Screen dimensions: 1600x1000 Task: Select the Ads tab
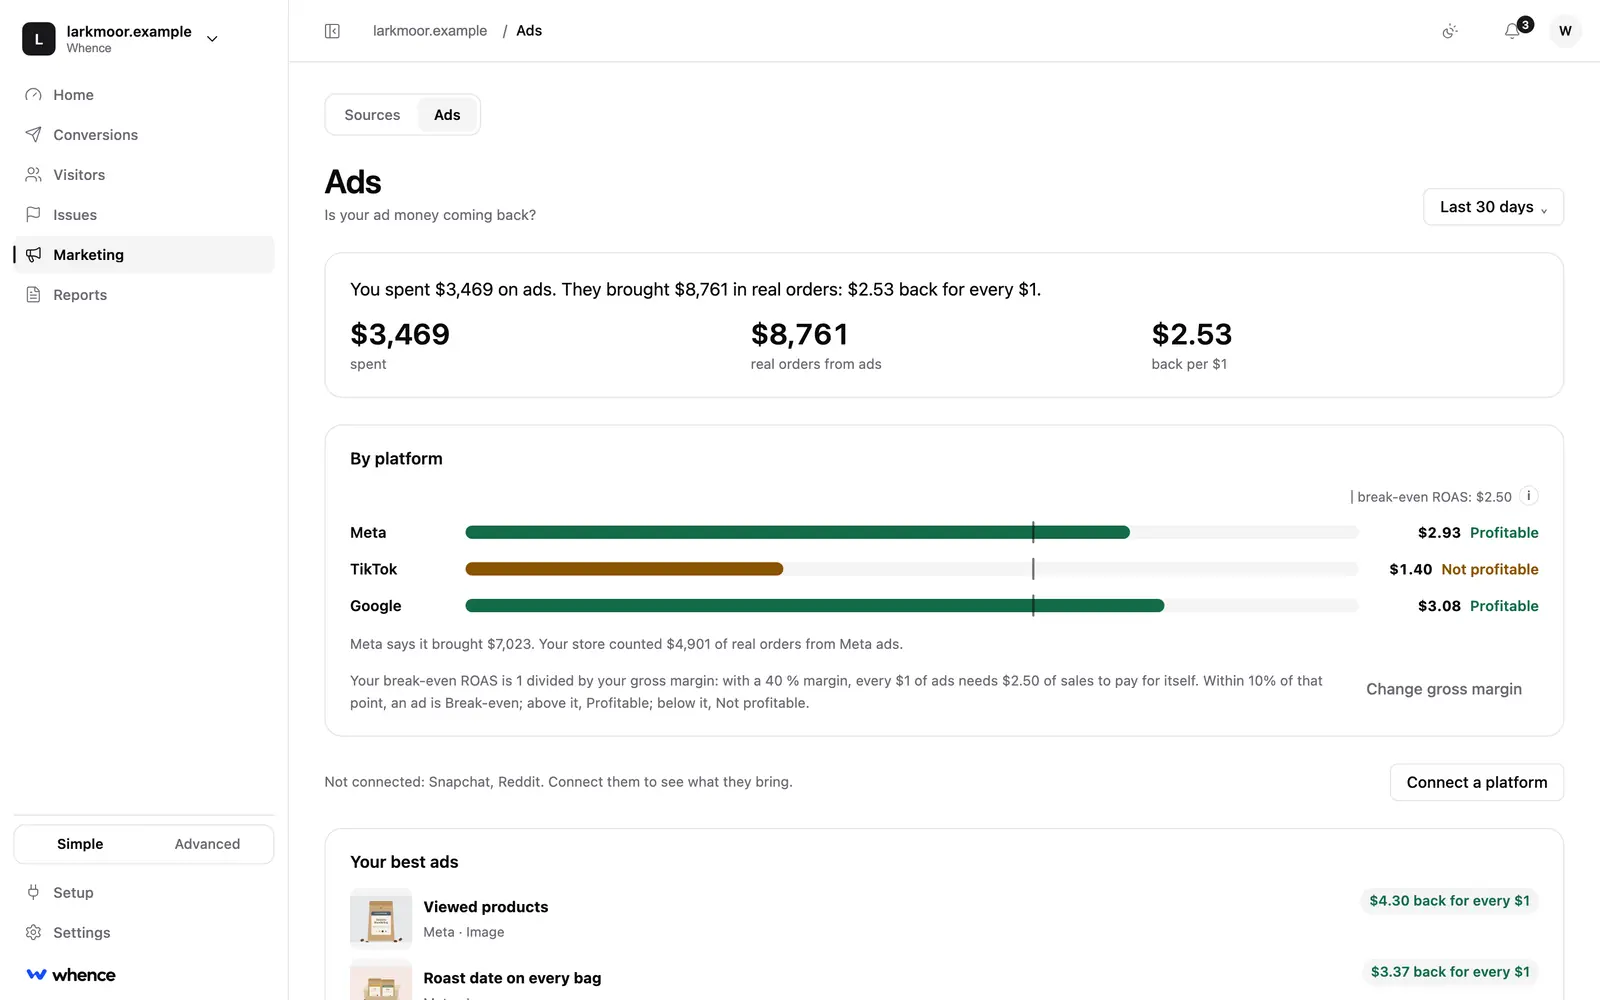(447, 115)
